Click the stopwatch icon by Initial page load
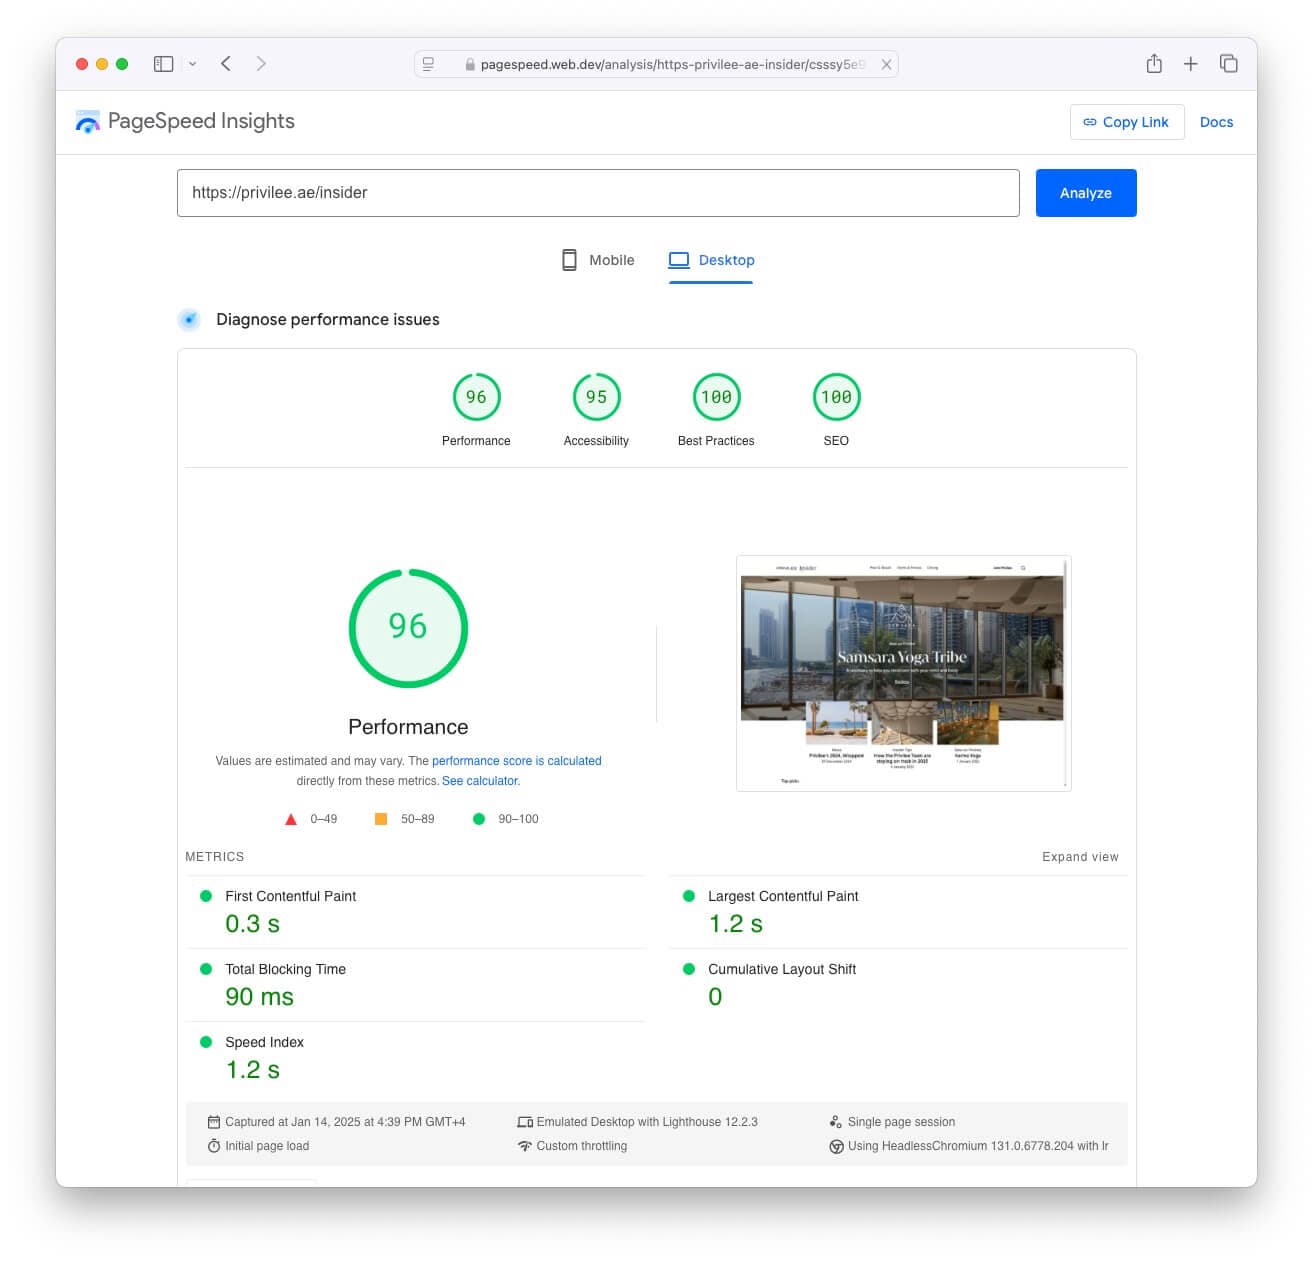 214,1146
